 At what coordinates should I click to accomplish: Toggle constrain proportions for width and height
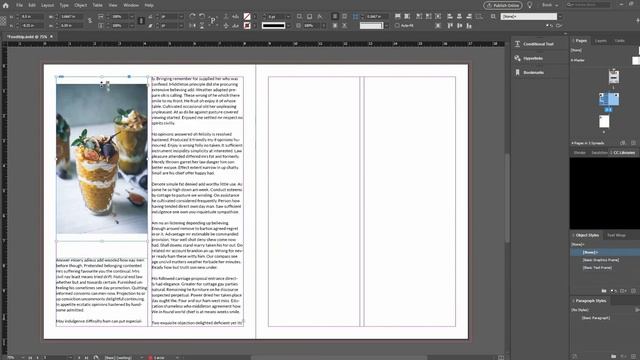tap(90, 20)
